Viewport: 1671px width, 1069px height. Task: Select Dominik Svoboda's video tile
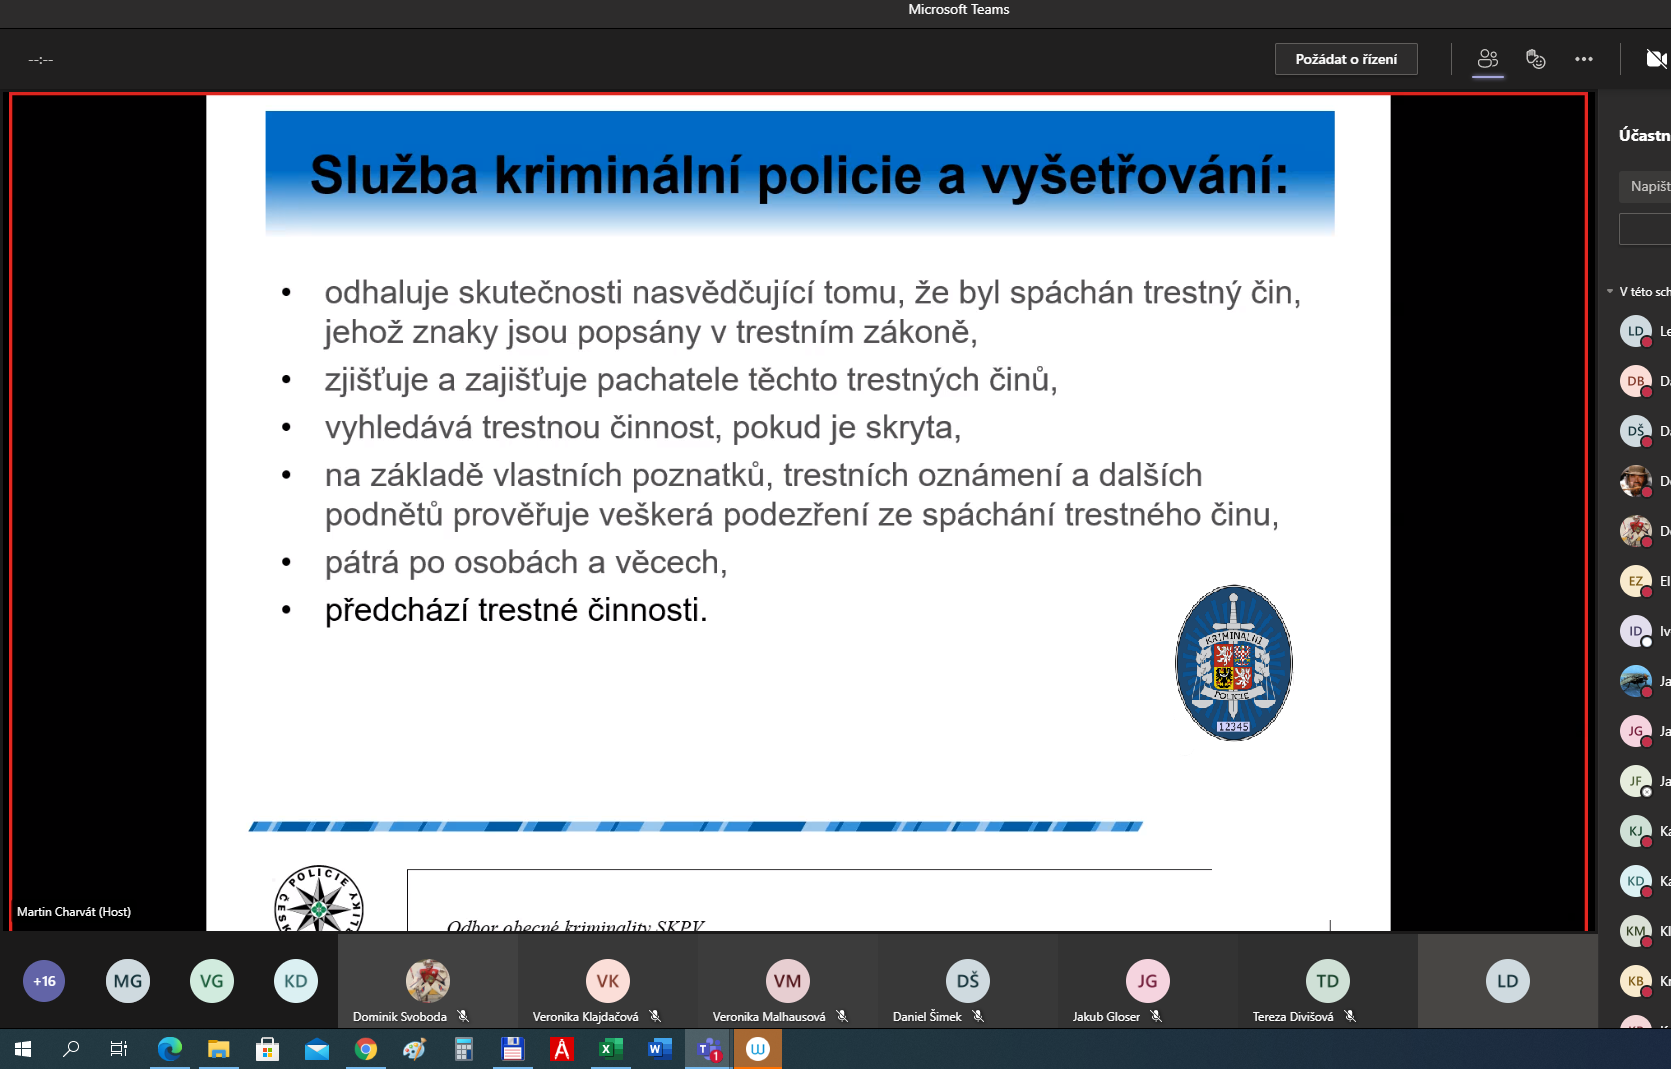pos(427,981)
